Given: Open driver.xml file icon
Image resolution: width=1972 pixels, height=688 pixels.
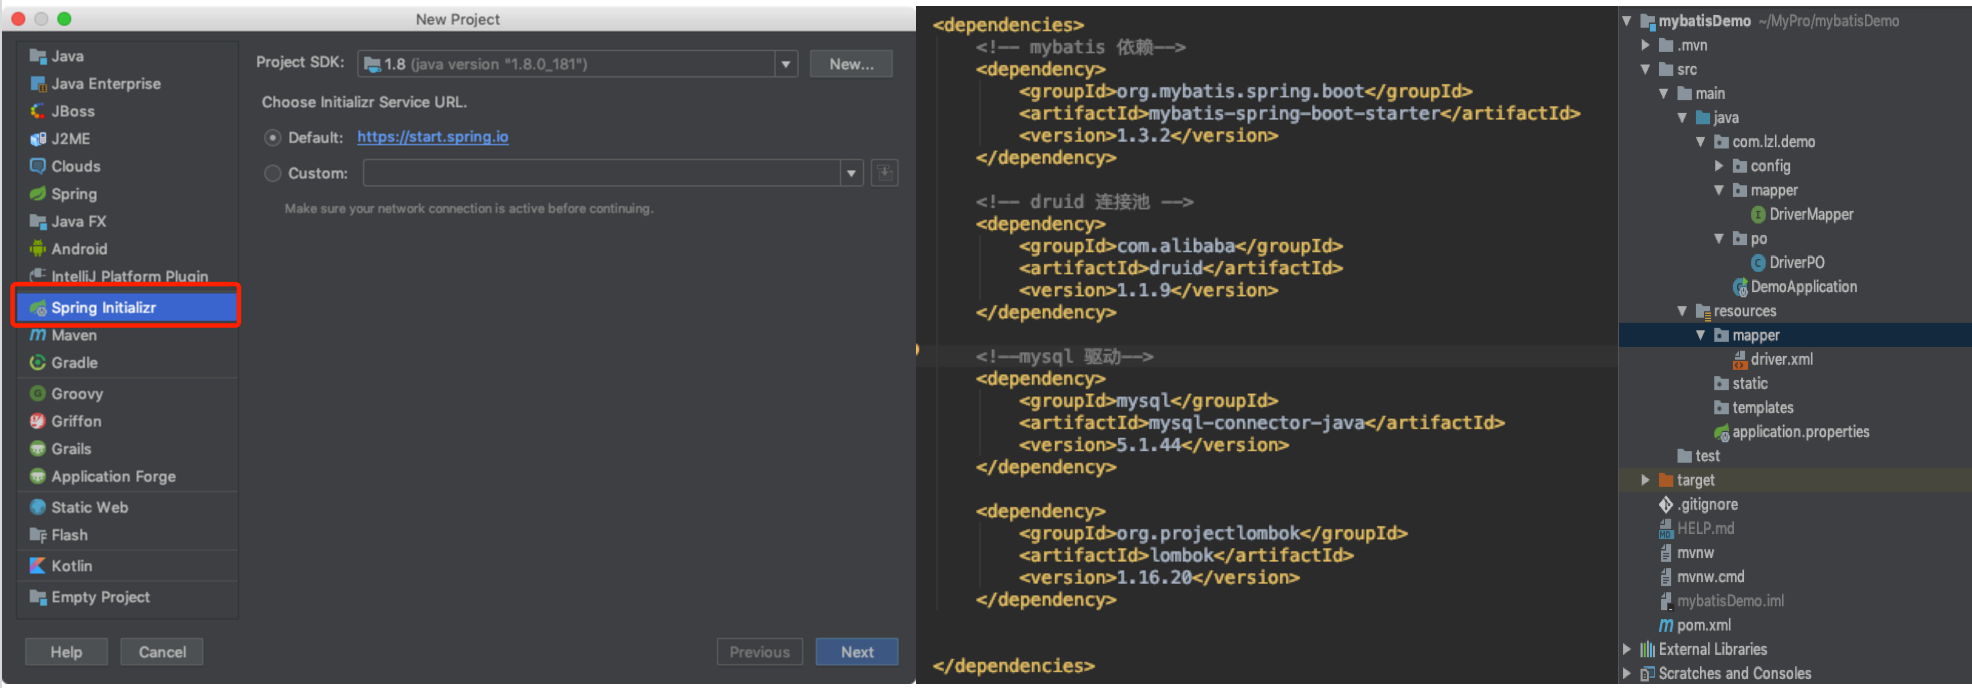Looking at the screenshot, I should click(x=1740, y=360).
